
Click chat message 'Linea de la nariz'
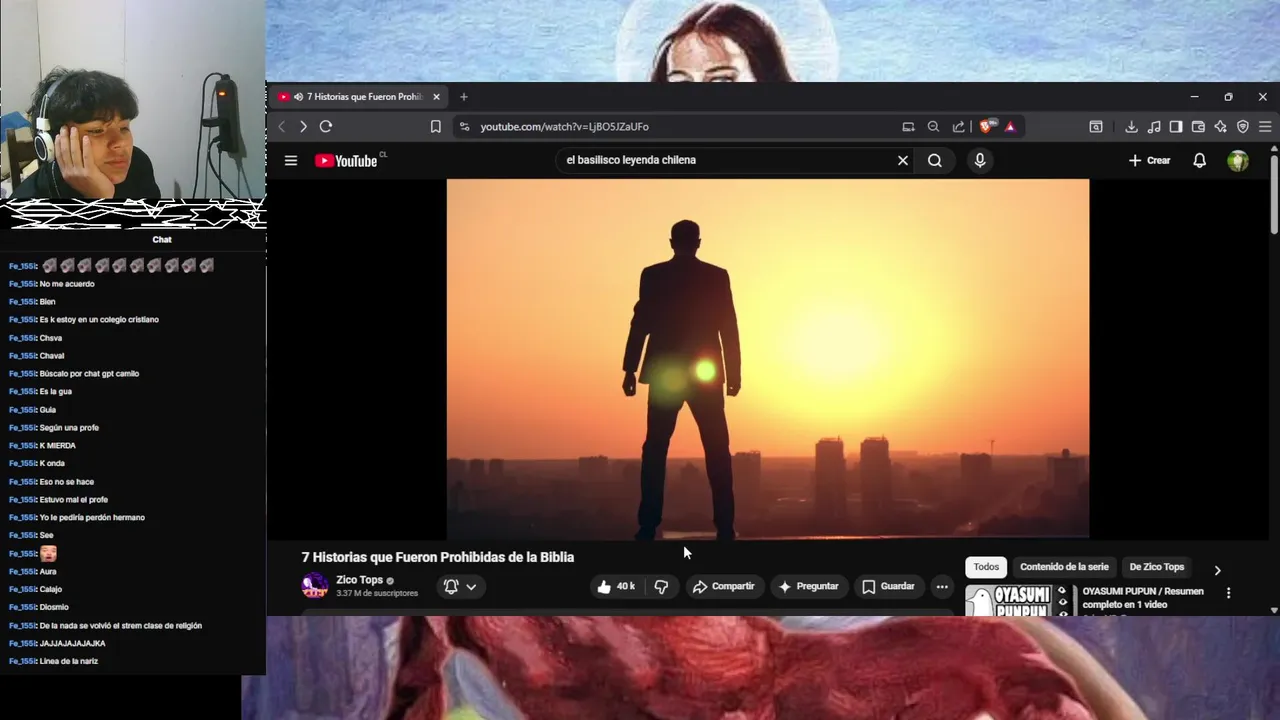tap(68, 662)
